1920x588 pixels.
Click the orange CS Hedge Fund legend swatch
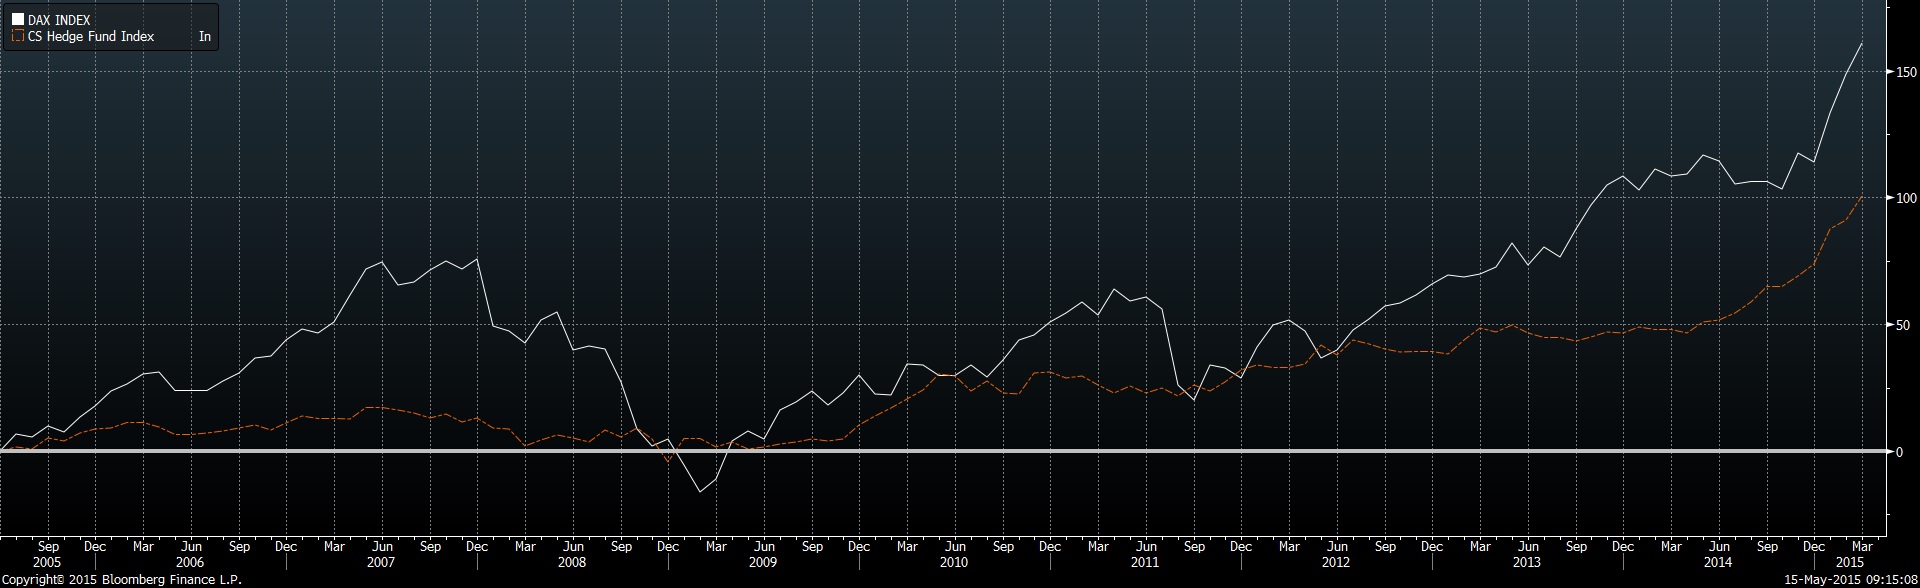pos(18,37)
